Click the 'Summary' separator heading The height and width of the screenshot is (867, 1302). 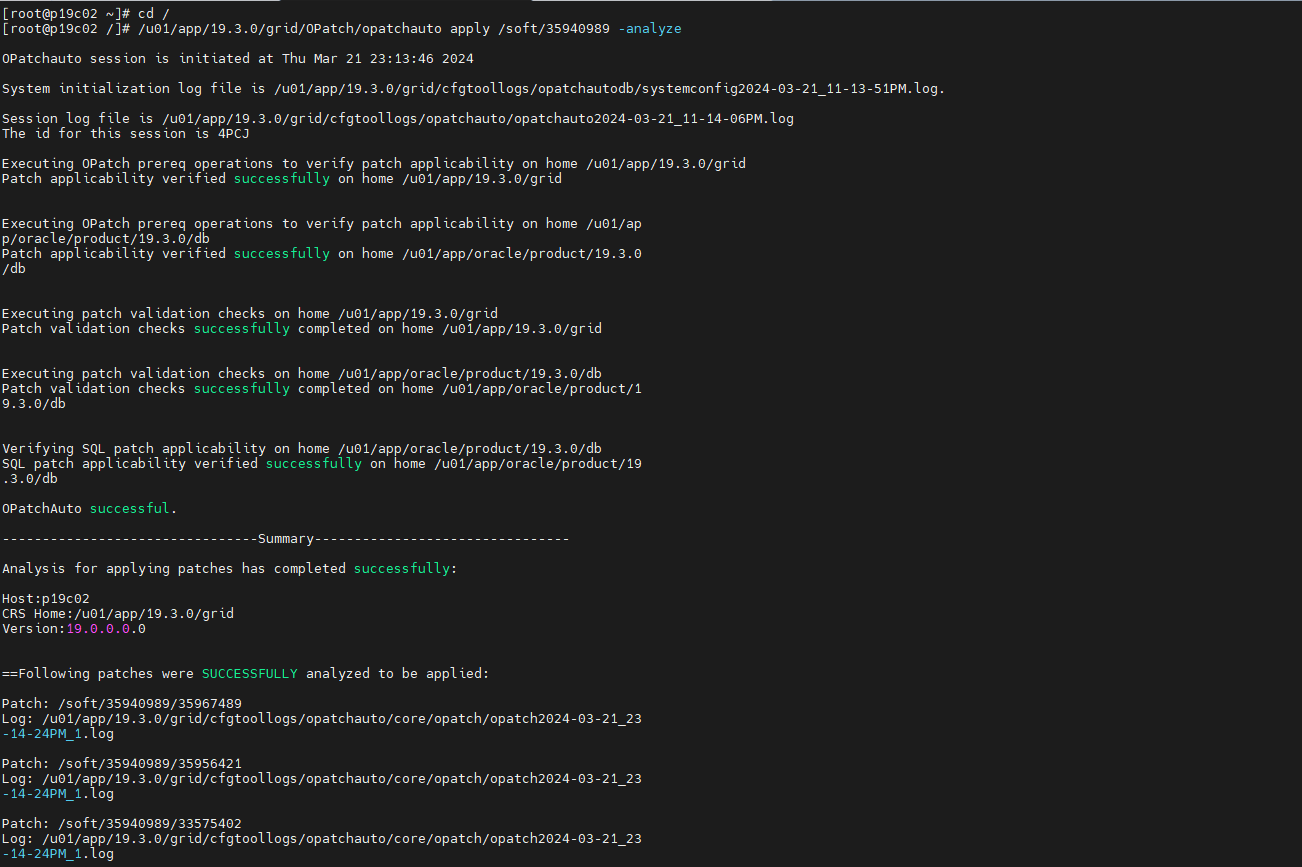(x=286, y=539)
